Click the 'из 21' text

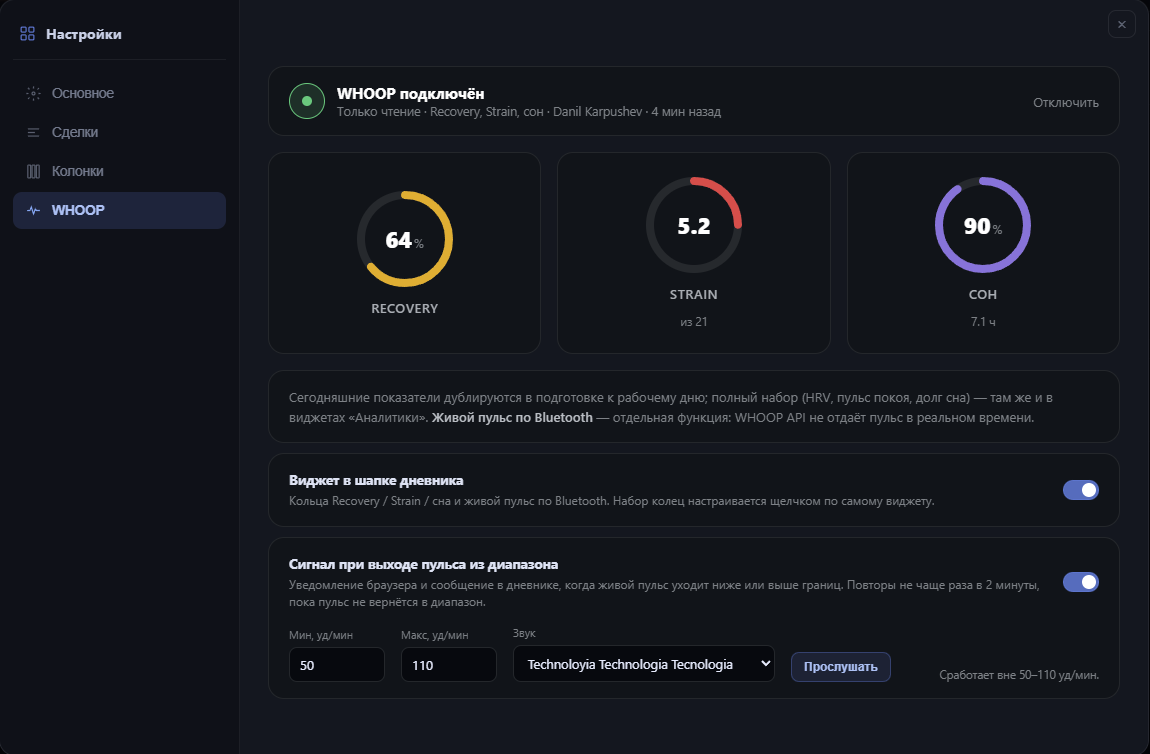[693, 322]
